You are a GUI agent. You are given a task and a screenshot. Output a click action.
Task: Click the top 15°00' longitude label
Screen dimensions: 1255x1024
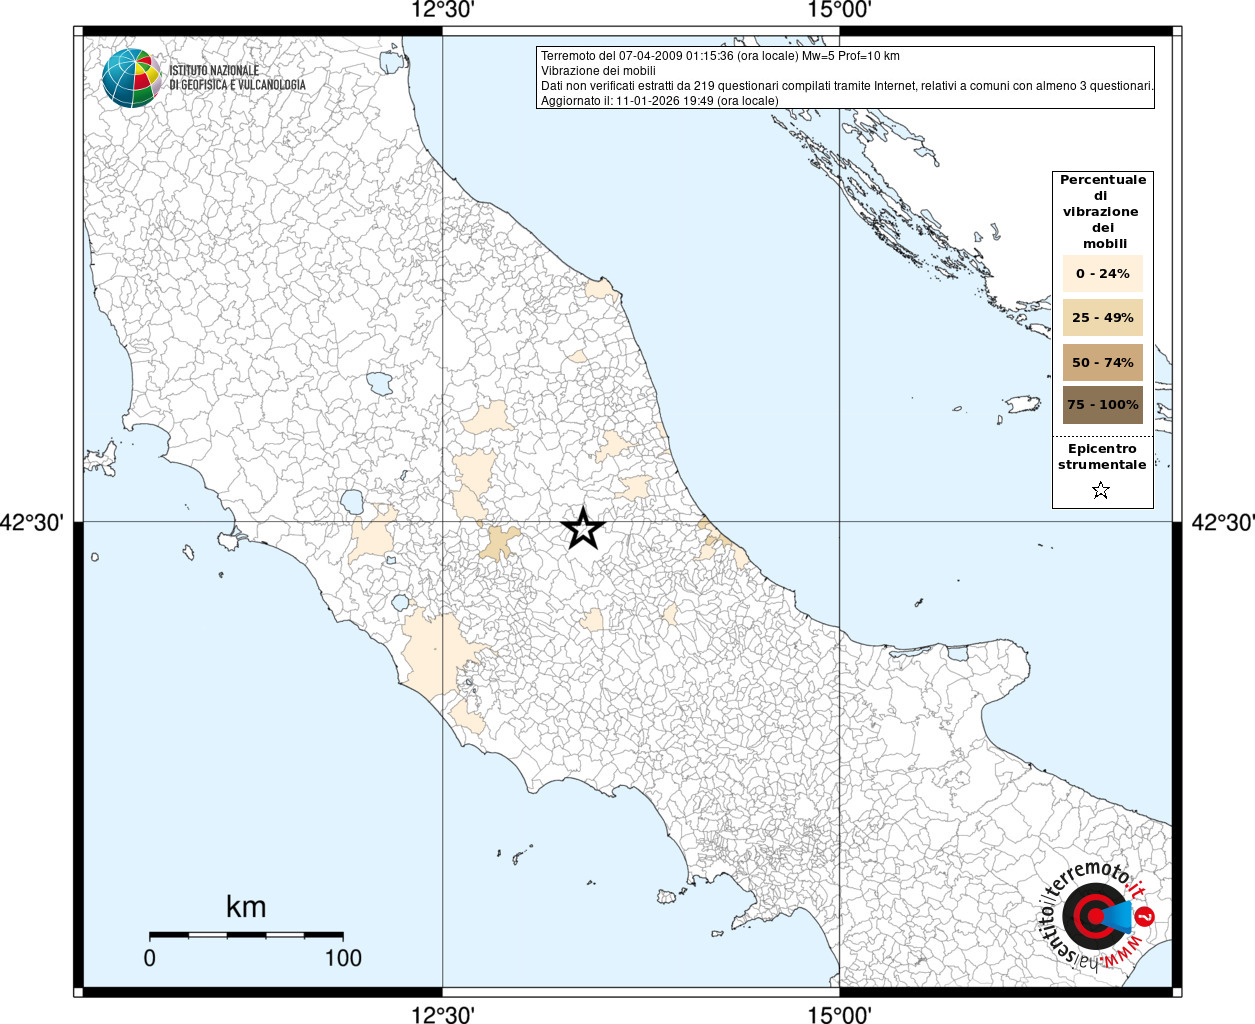pyautogui.click(x=840, y=10)
